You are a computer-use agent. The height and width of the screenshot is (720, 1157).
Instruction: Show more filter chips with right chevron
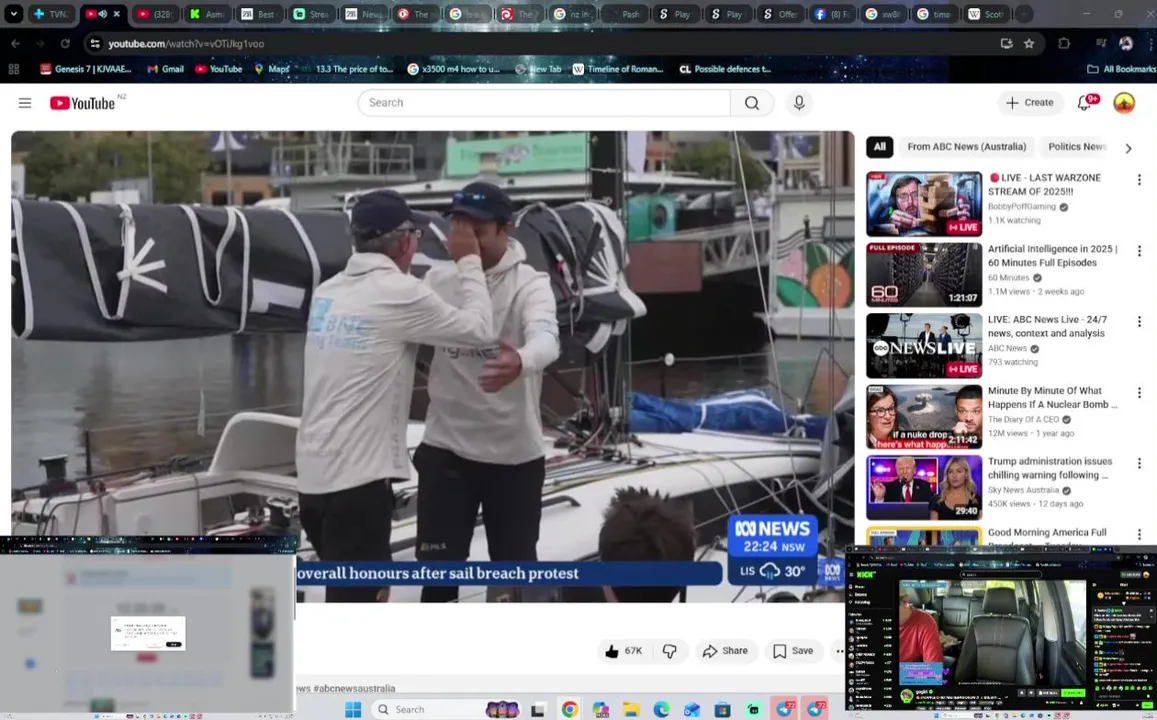point(1128,148)
